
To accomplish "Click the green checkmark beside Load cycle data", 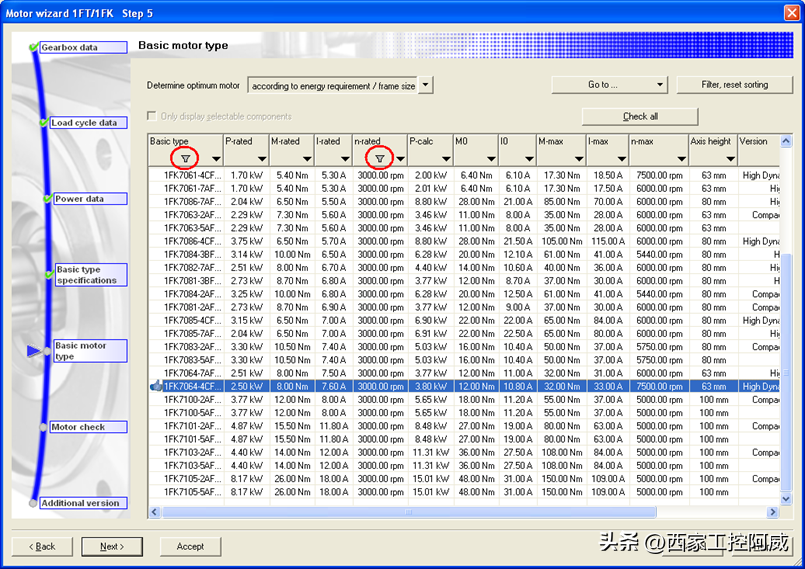I will (43, 123).
